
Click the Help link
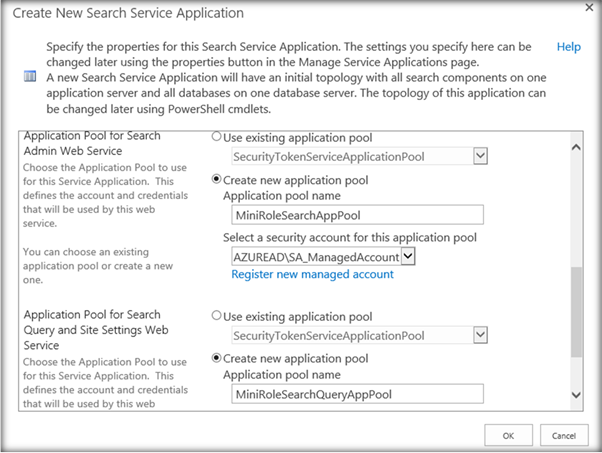568,47
